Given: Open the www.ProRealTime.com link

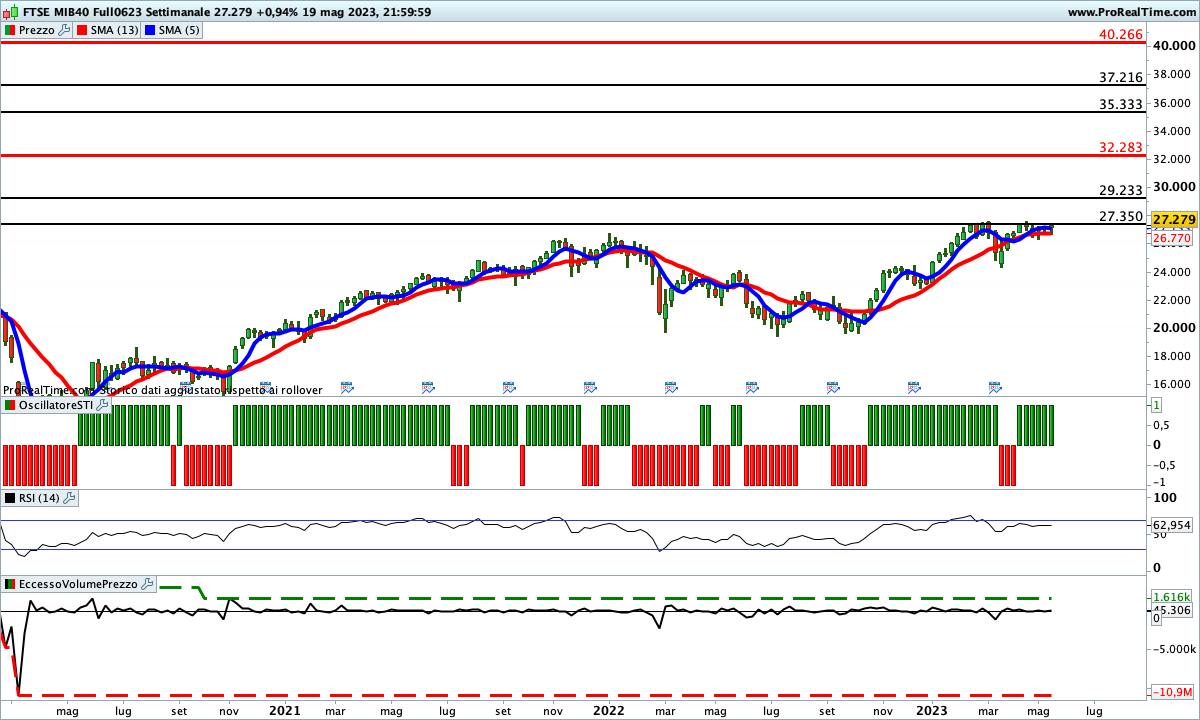Looking at the screenshot, I should (x=1131, y=12).
